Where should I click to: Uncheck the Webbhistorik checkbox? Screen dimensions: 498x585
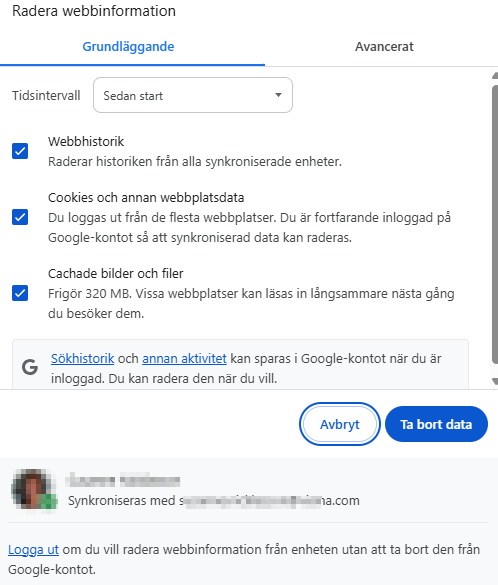pos(20,151)
